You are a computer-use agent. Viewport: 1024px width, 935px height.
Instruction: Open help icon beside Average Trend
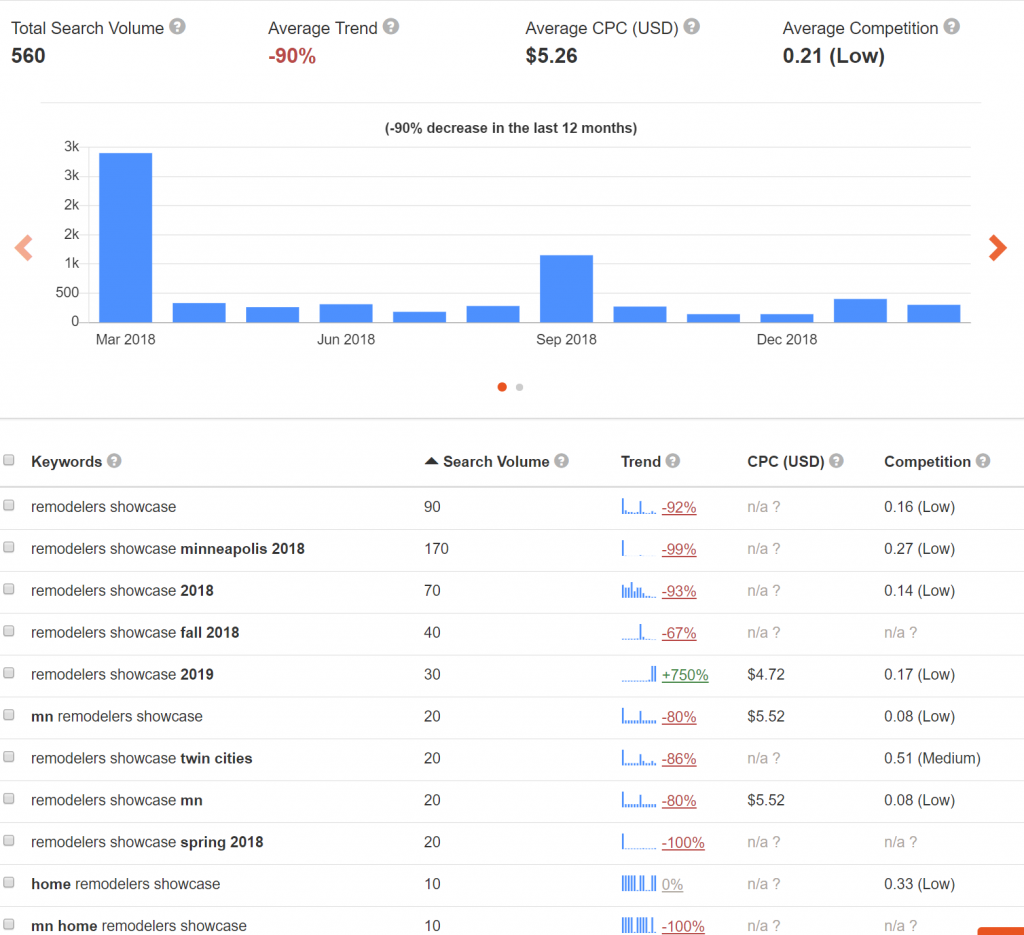[391, 27]
